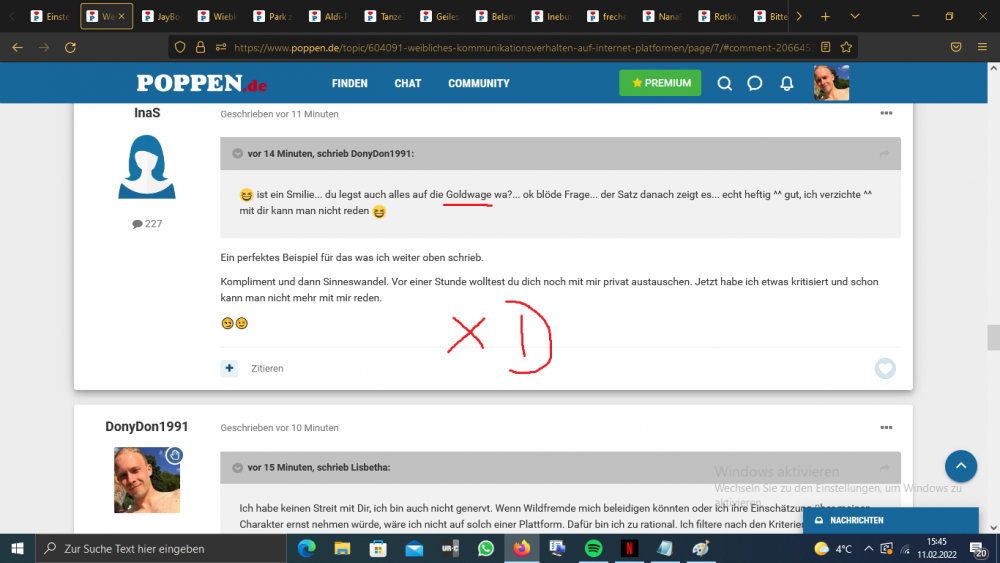The height and width of the screenshot is (563, 1000).
Task: Open the site search magnifier icon
Action: 725,83
